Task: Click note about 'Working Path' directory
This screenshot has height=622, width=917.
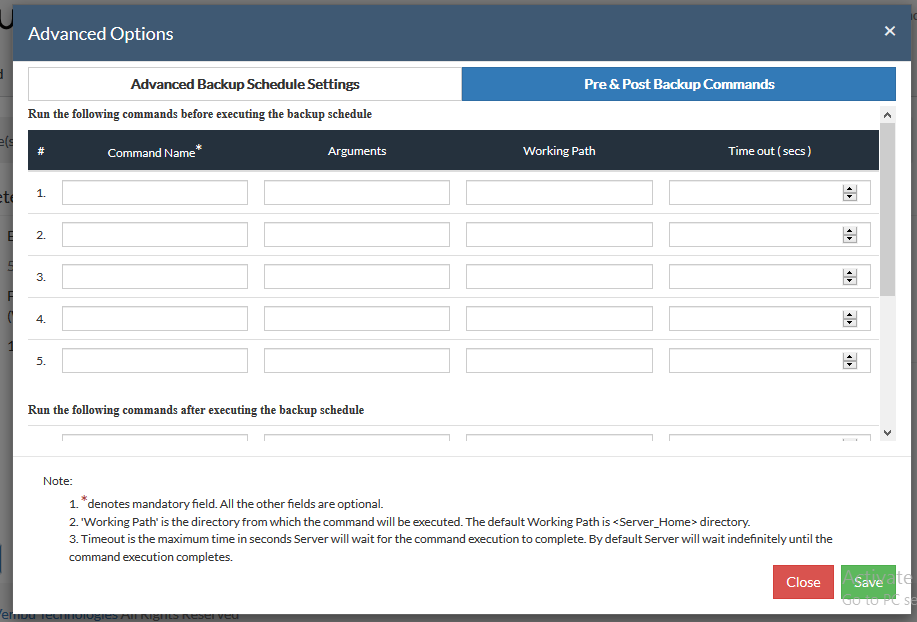Action: tap(409, 521)
